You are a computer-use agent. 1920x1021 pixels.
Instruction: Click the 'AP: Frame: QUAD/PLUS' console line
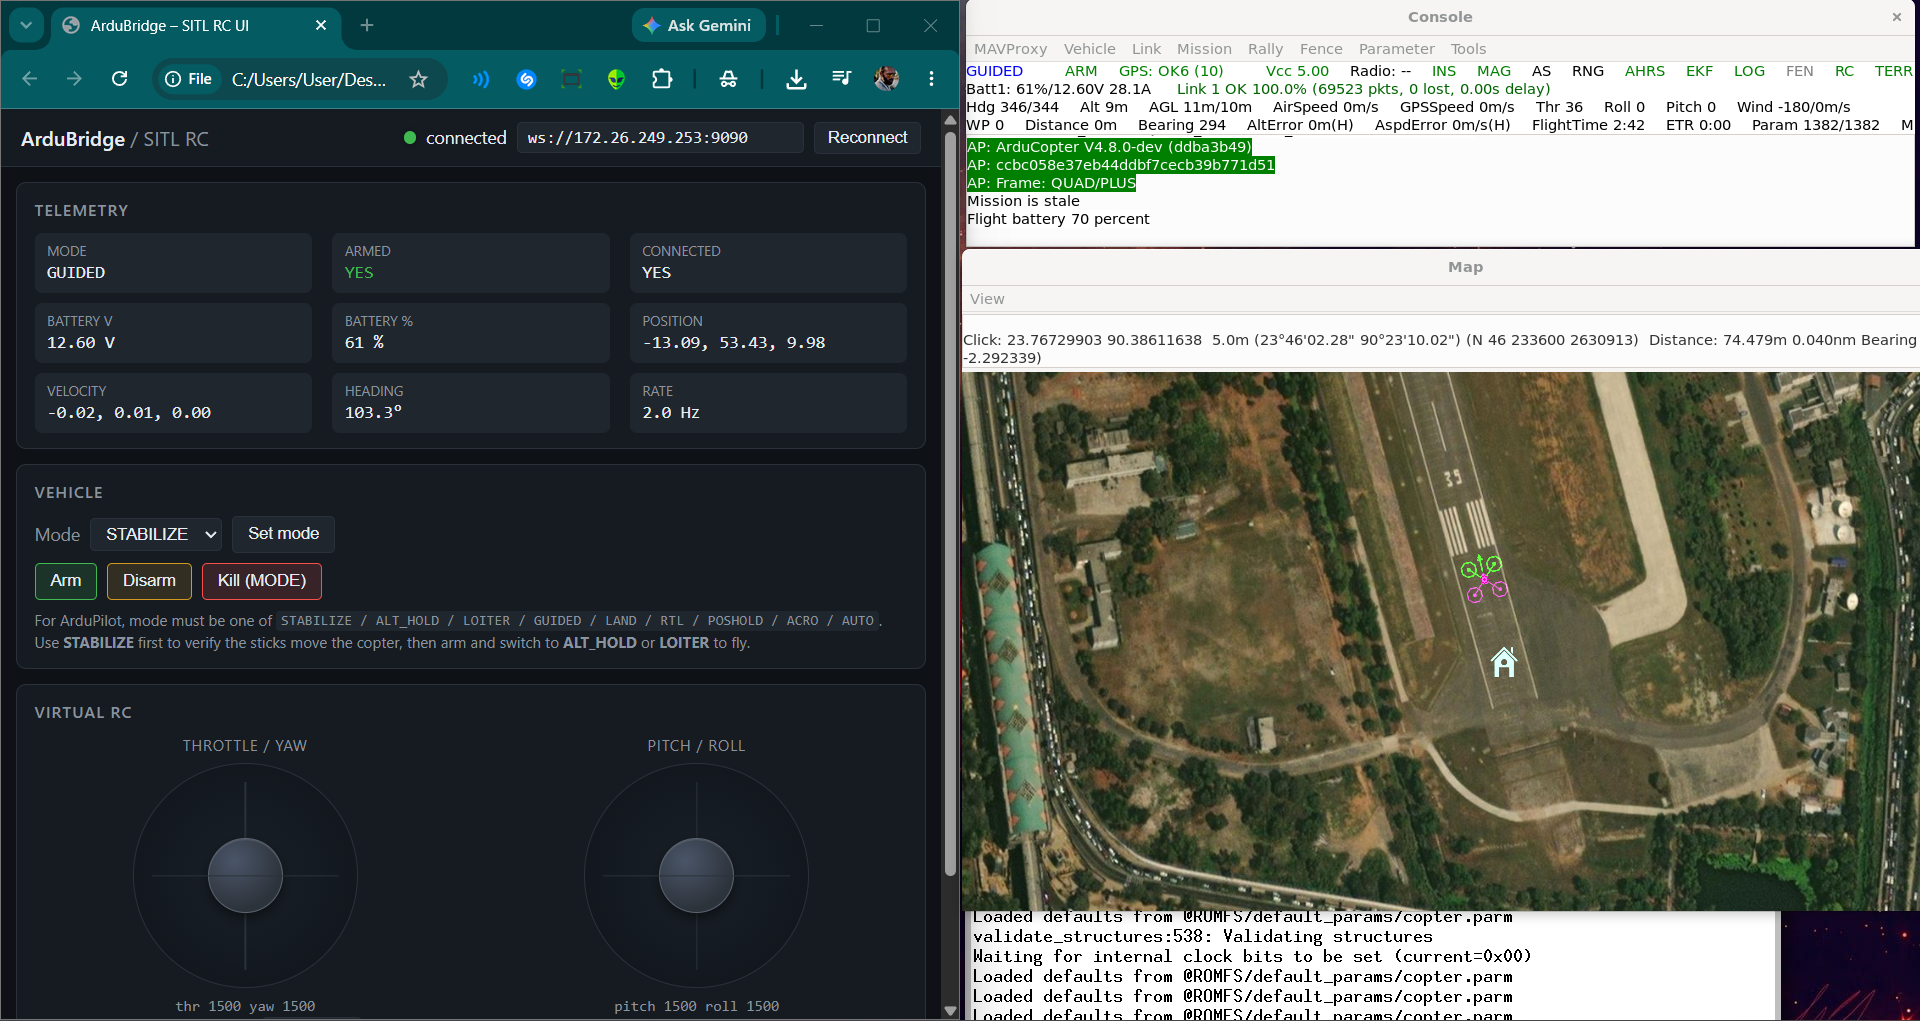pyautogui.click(x=1051, y=183)
